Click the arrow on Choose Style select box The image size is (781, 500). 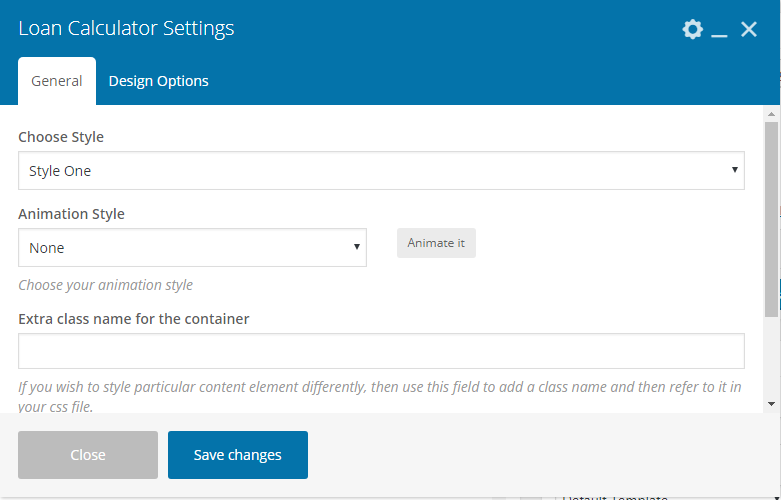coord(735,171)
